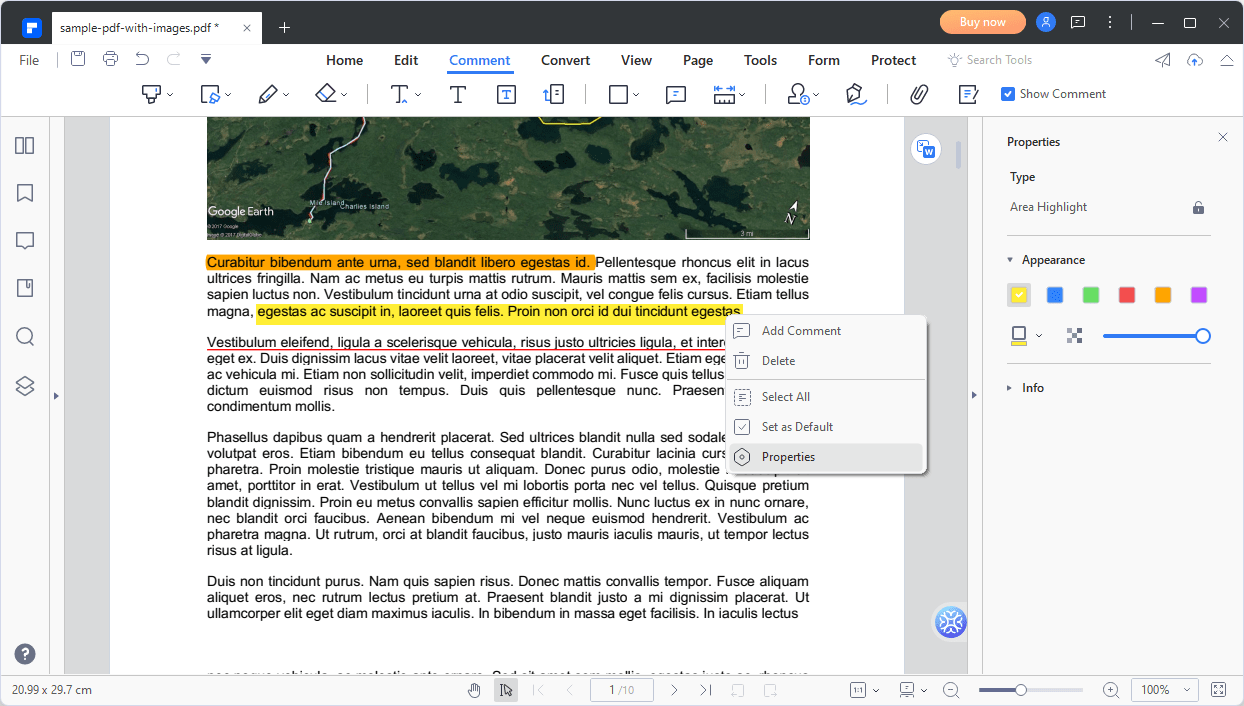Screen dimensions: 1244x706
Task: Select the Typewriter text tool
Action: coord(458,94)
